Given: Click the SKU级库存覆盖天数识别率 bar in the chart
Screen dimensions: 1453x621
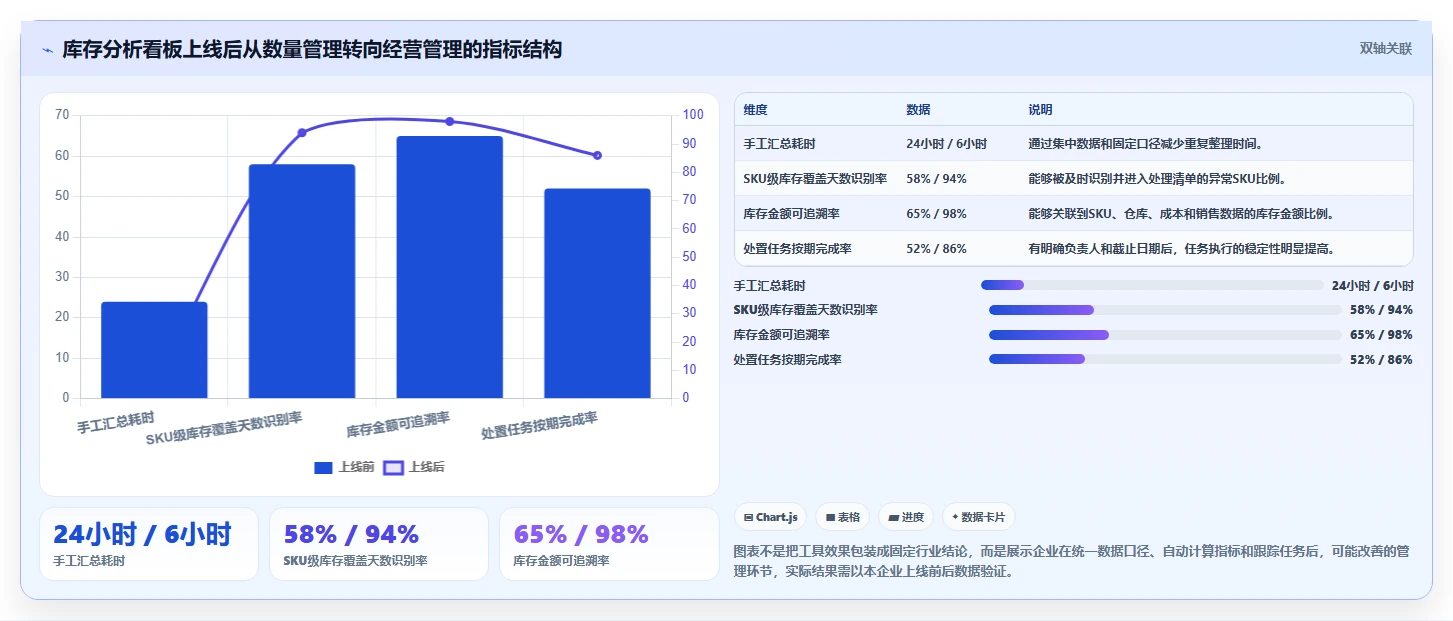Looking at the screenshot, I should point(302,281).
